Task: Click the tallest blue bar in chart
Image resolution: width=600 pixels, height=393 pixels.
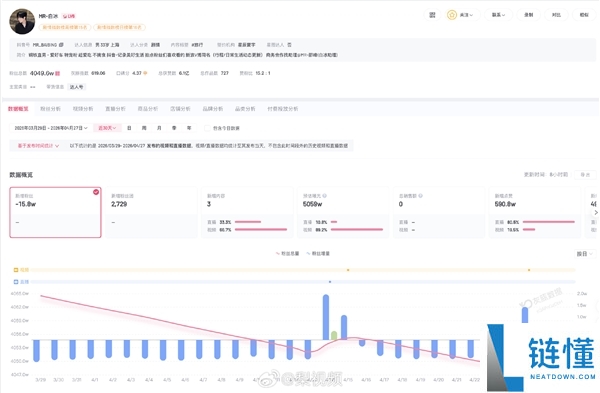Action: pos(326,317)
